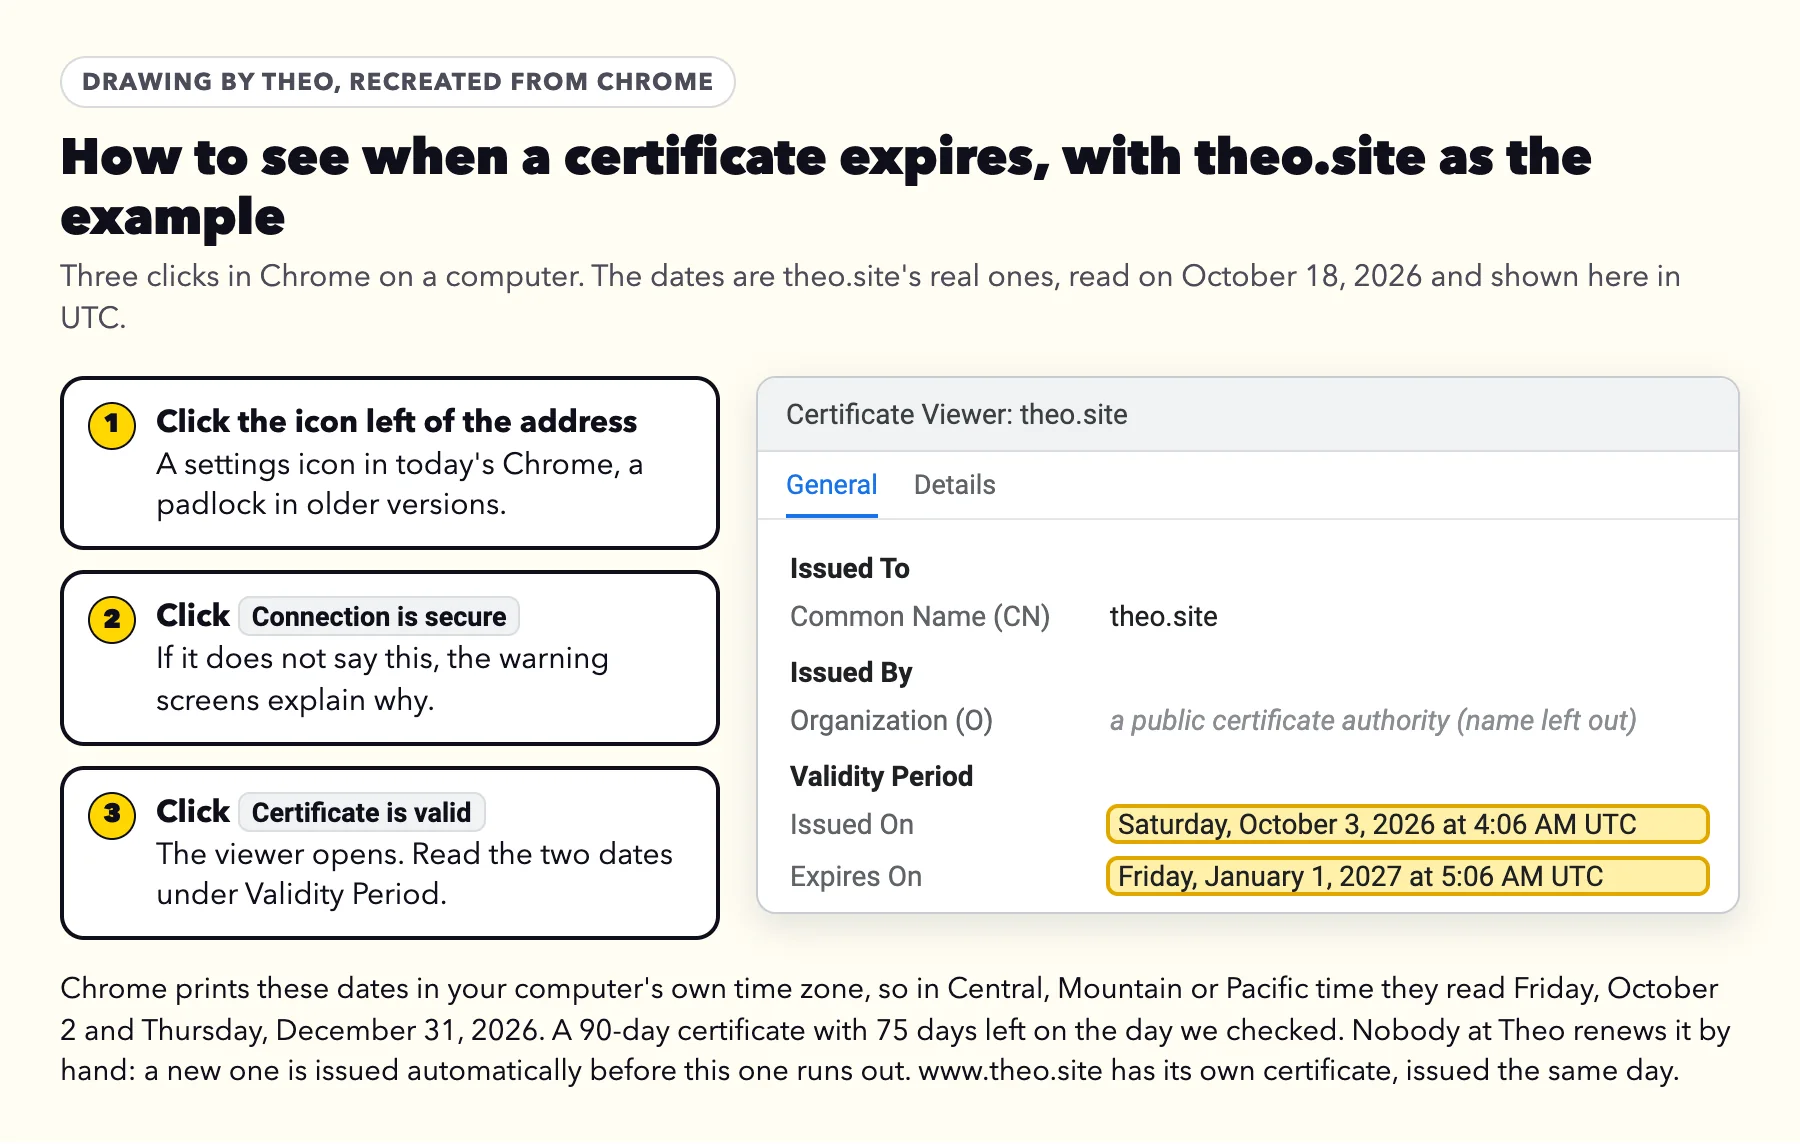Image resolution: width=1800 pixels, height=1144 pixels.
Task: Click the Expires On date value
Action: (1407, 876)
